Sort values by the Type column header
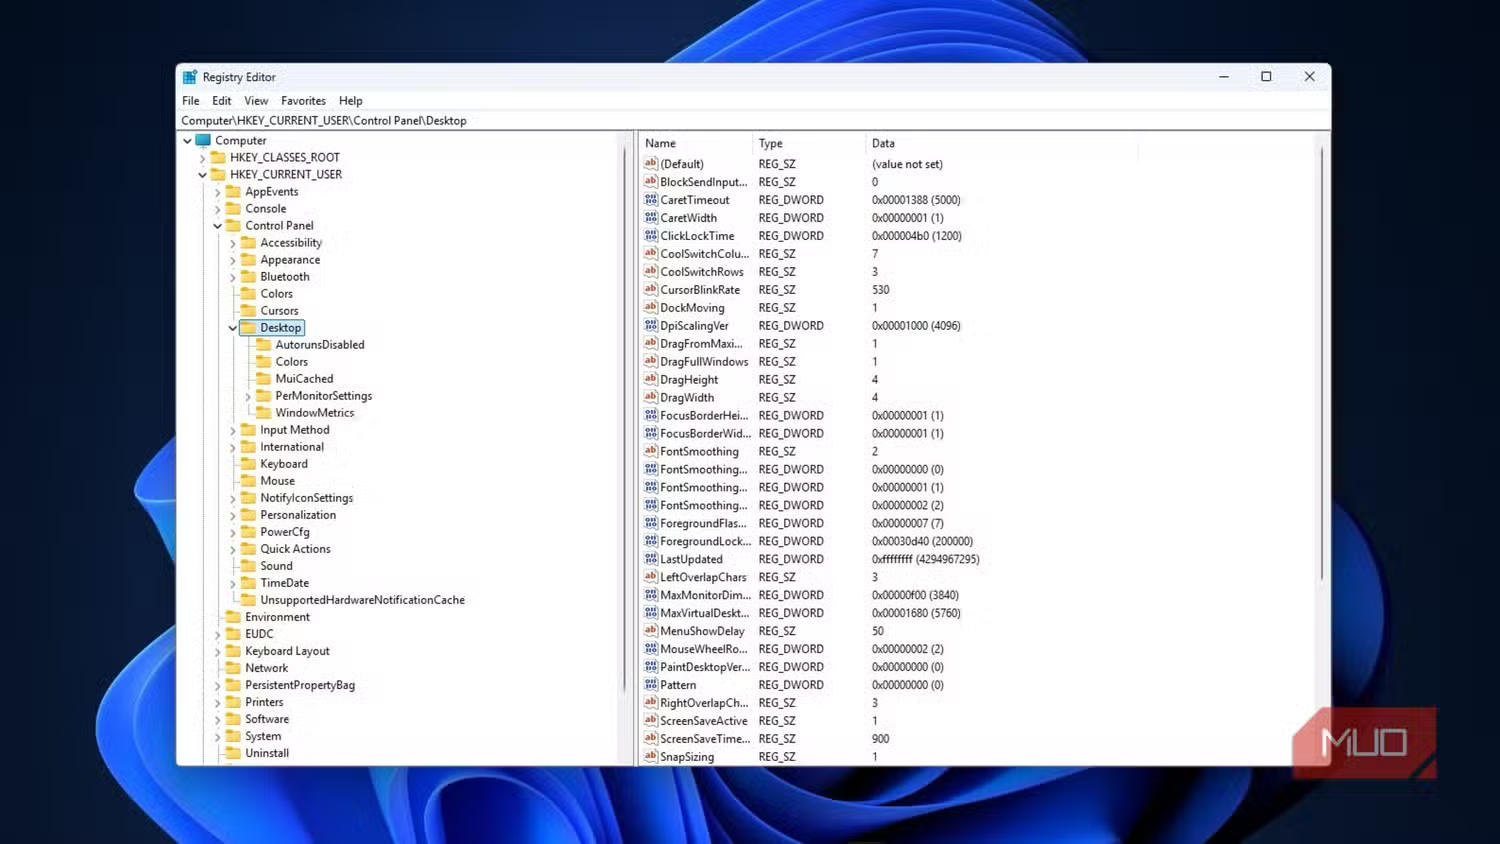Viewport: 1500px width, 844px height. (x=770, y=144)
